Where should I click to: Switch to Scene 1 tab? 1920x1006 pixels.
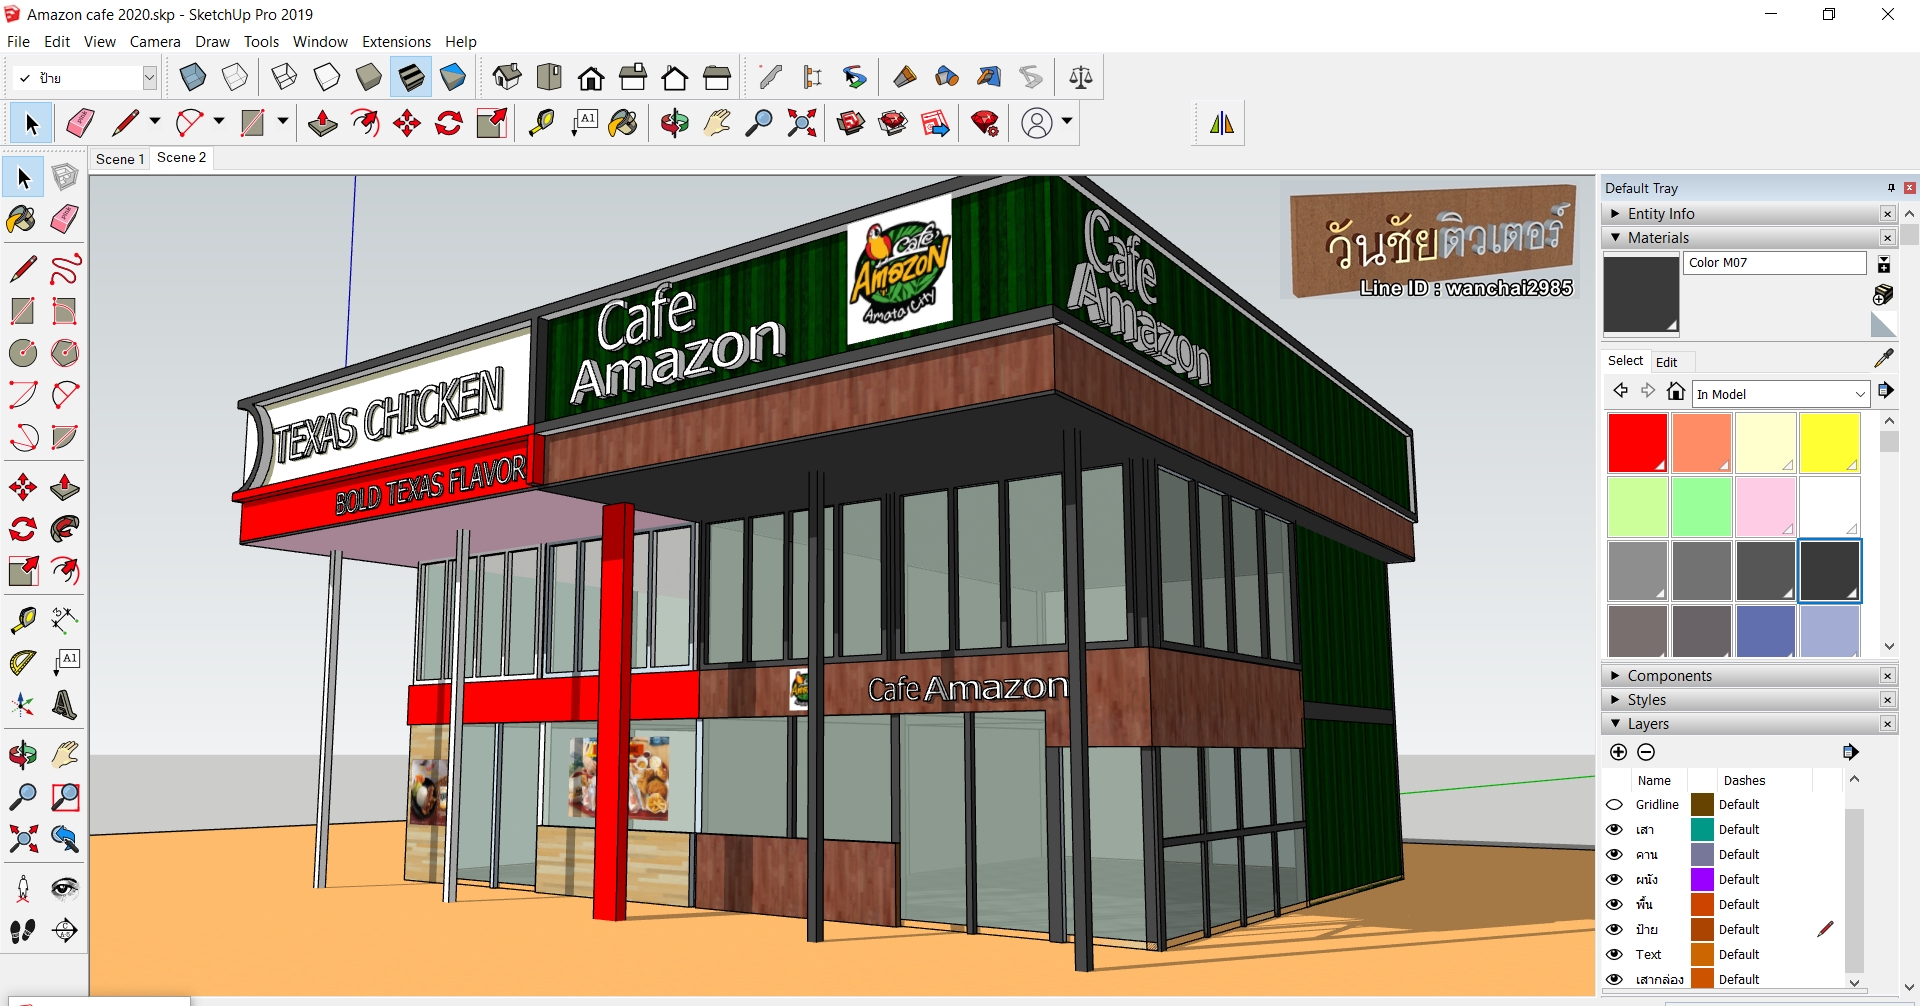click(x=120, y=159)
